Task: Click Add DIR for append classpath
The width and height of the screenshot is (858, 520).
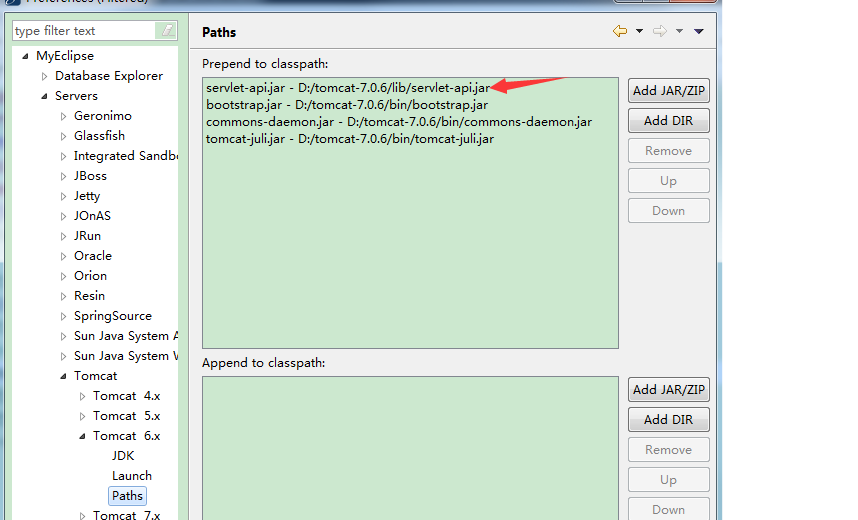Action: (x=669, y=419)
